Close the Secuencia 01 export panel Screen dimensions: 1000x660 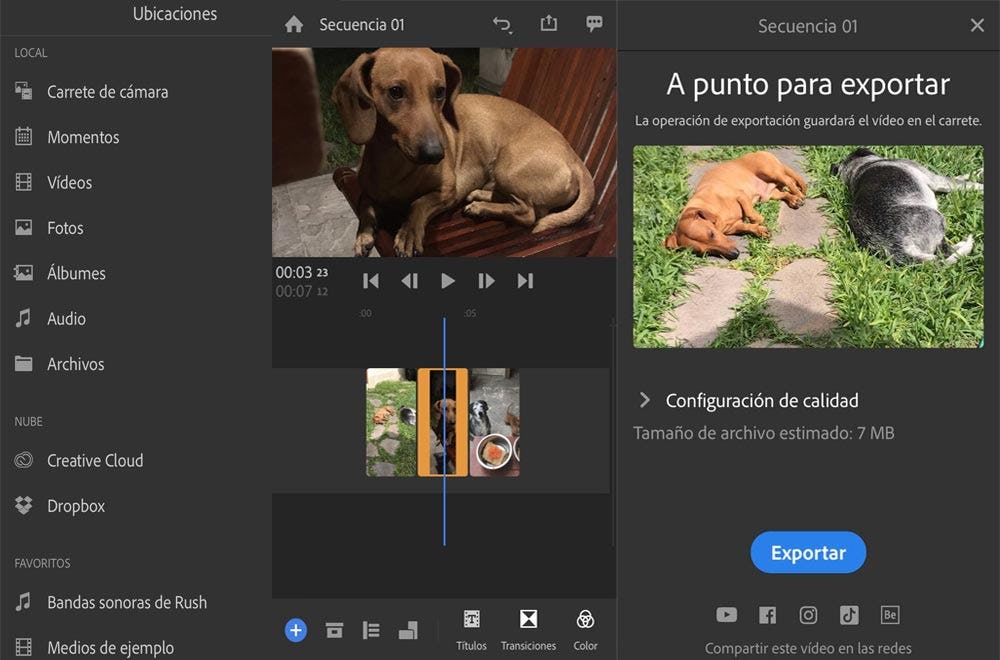coord(977,25)
